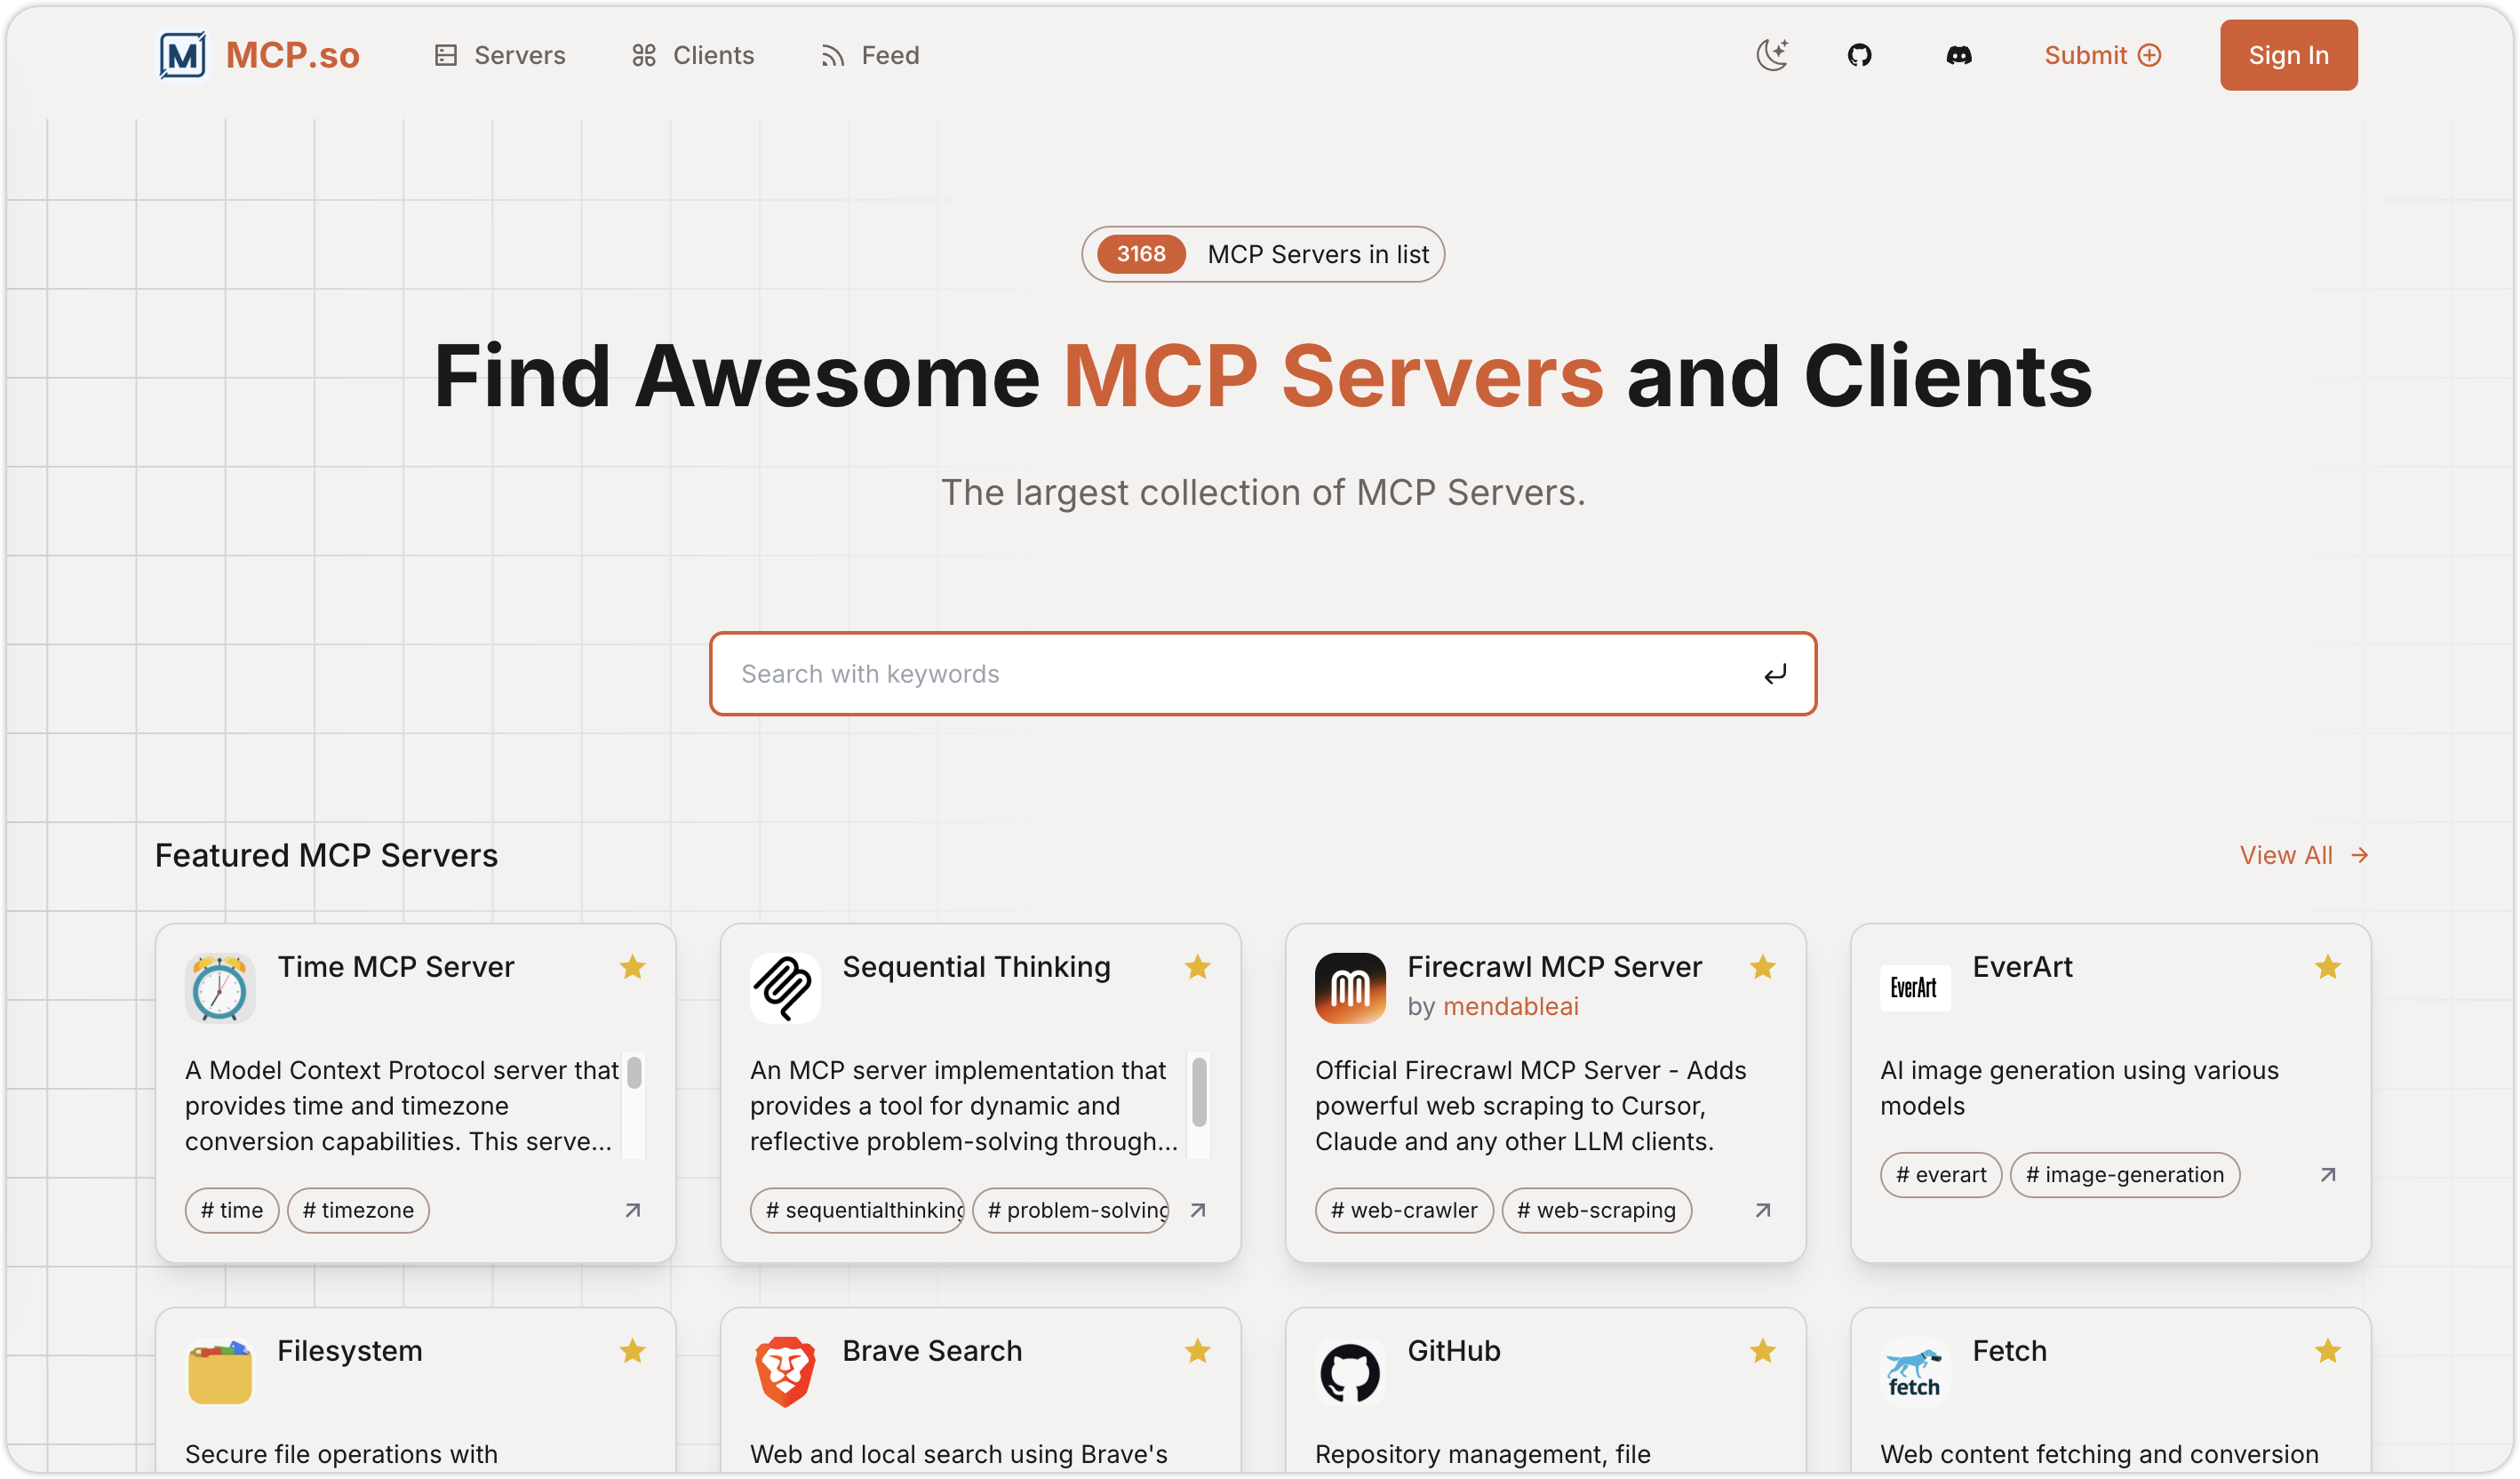Open the Discord icon in header
Viewport: 2520px width, 1479px height.
[1958, 55]
